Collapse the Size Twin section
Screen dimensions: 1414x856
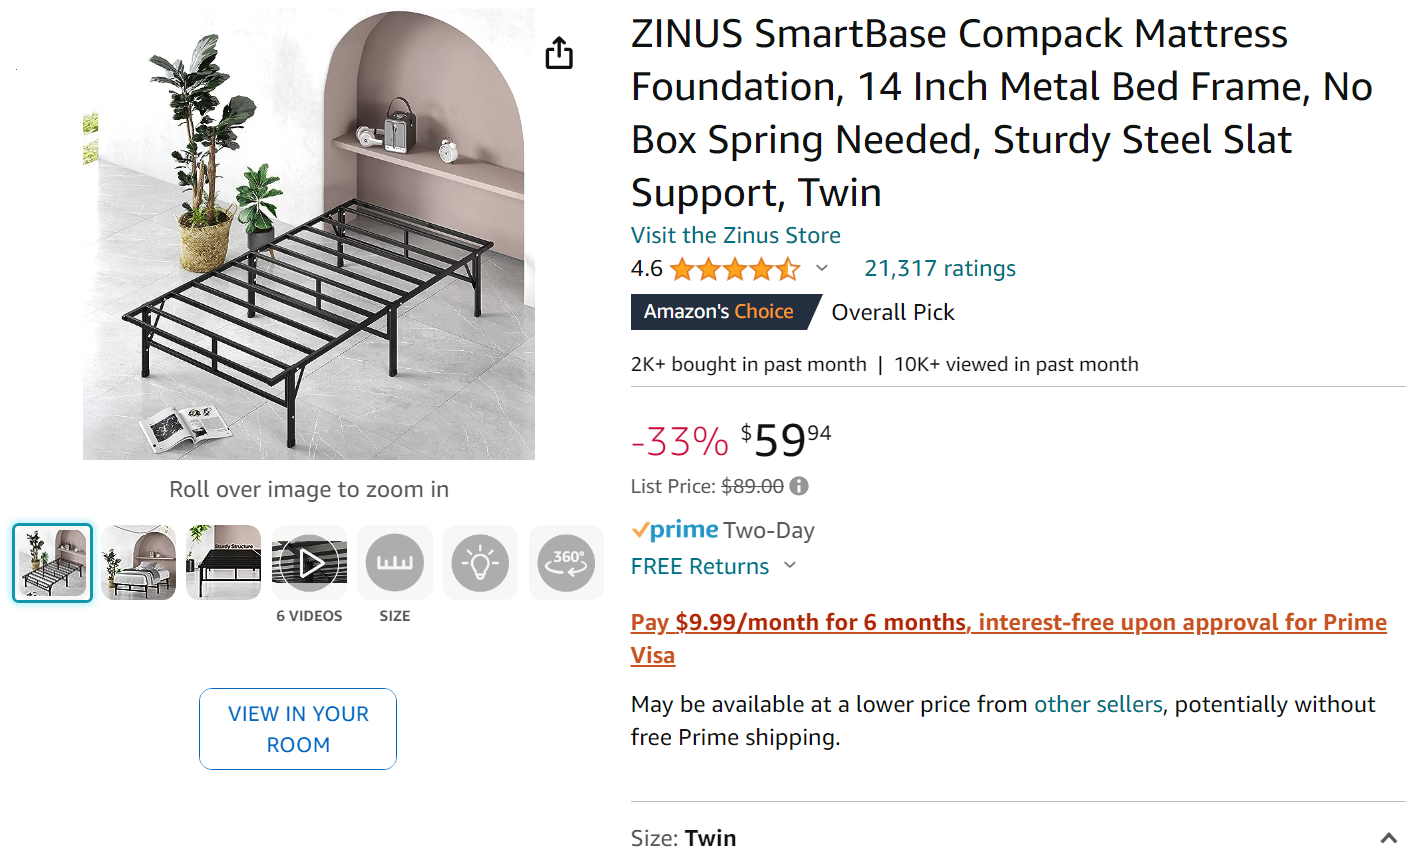(x=1388, y=838)
